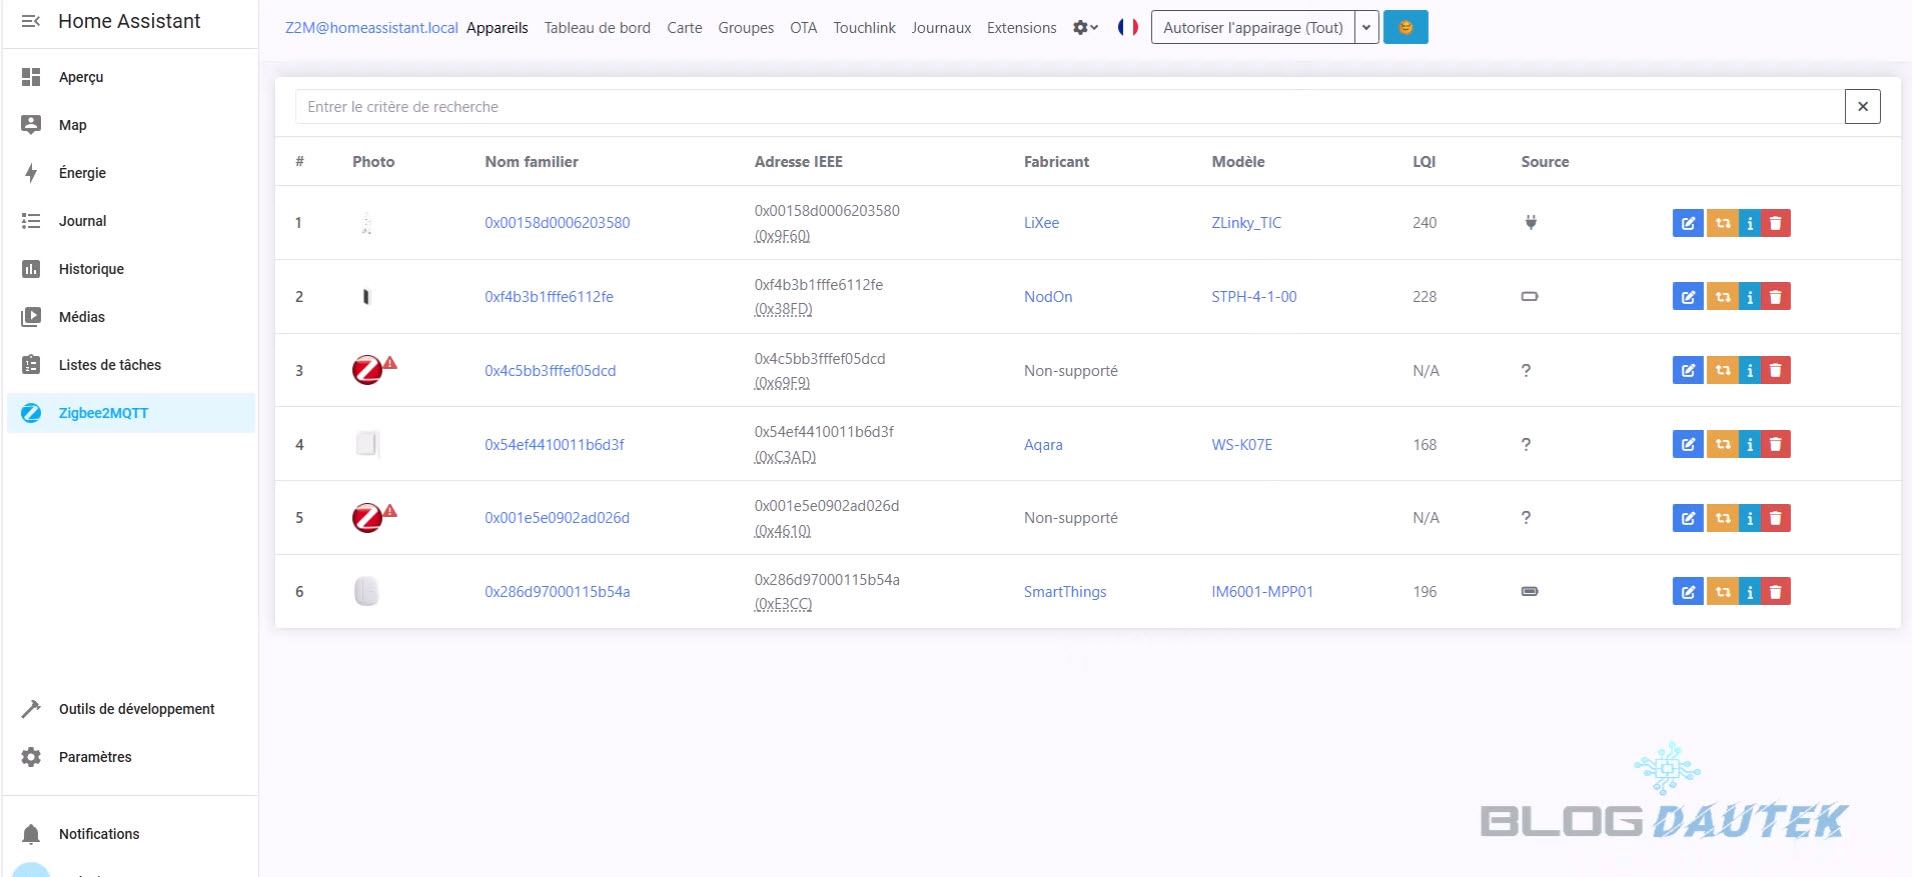Clear the search field with the X button
The width and height of the screenshot is (1912, 877).
click(x=1862, y=107)
